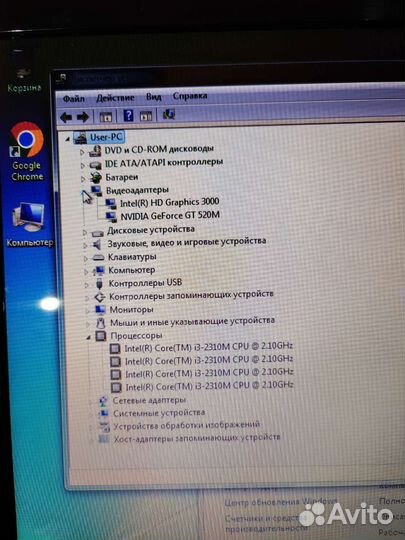This screenshot has width=405, height=540.
Task: Click the speaker icon for Звуковые устройства
Action: click(97, 245)
